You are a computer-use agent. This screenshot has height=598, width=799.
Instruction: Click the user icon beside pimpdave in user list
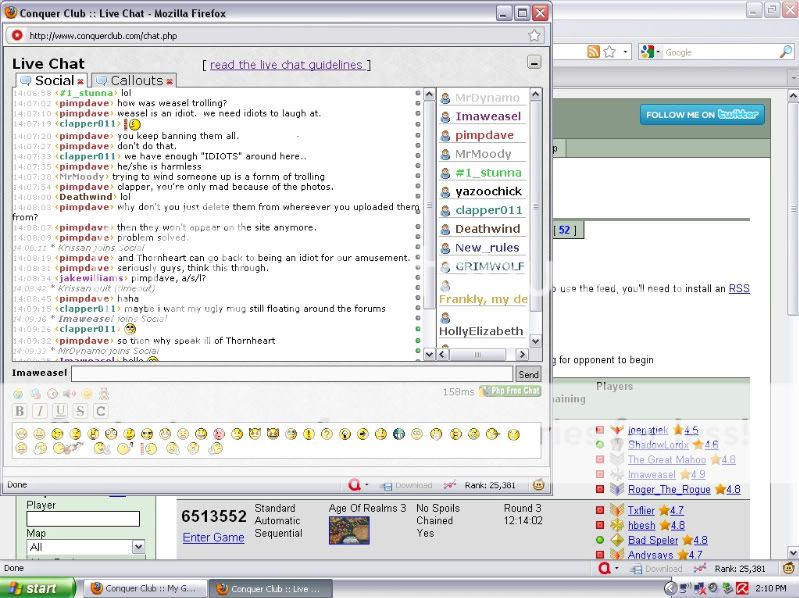coord(445,135)
